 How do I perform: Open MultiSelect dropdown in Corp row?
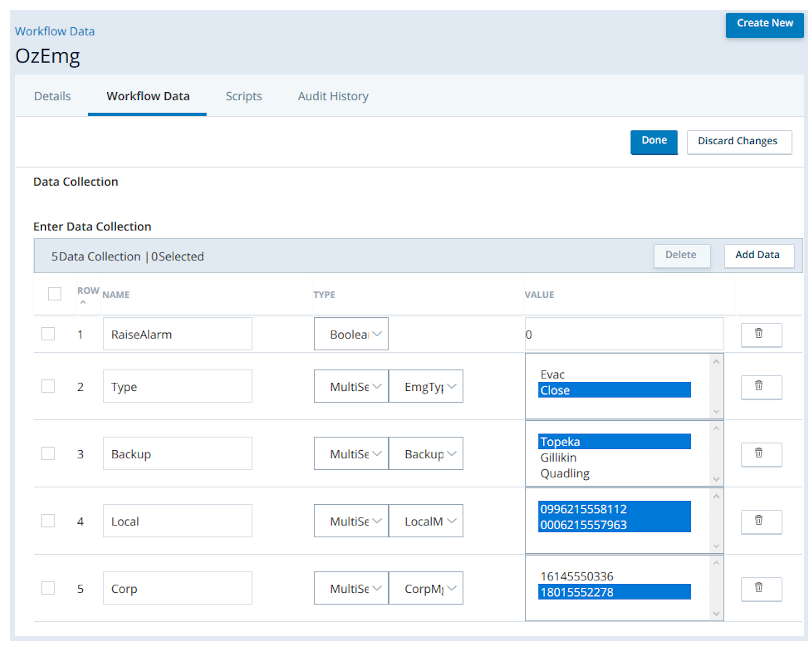coord(351,588)
